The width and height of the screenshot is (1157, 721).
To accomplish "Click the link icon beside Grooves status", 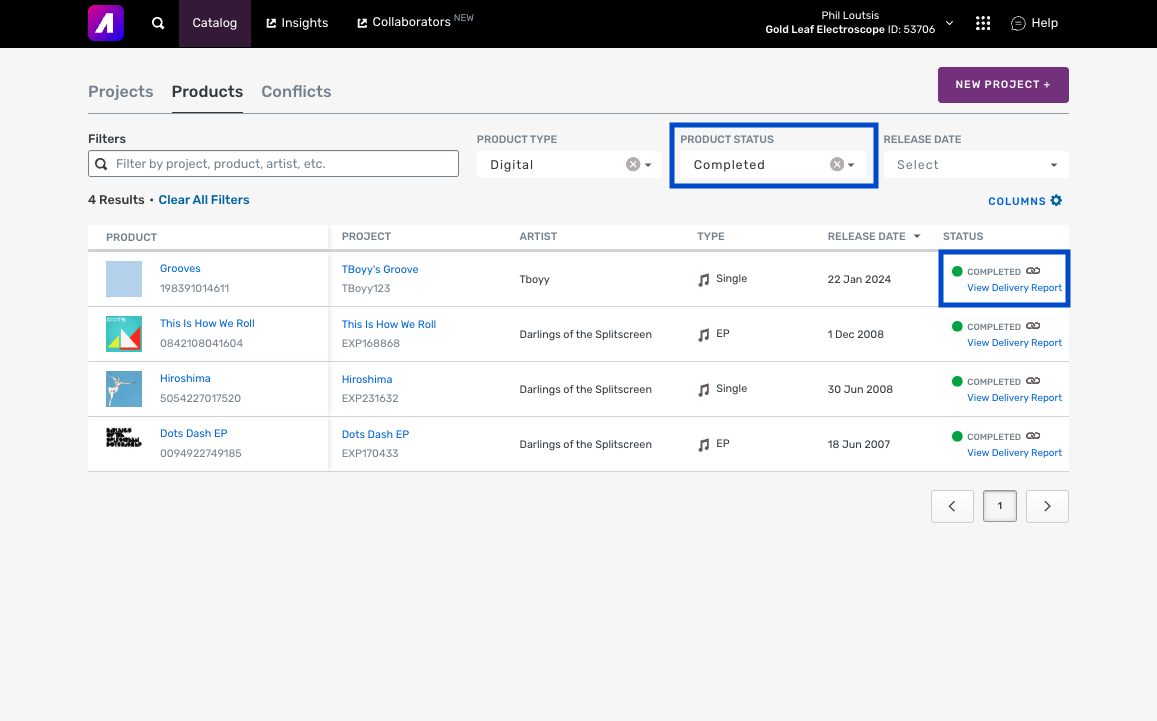I will 1033,271.
